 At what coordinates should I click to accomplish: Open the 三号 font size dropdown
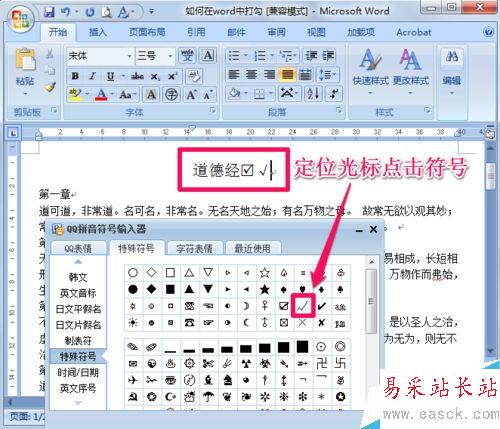point(170,56)
